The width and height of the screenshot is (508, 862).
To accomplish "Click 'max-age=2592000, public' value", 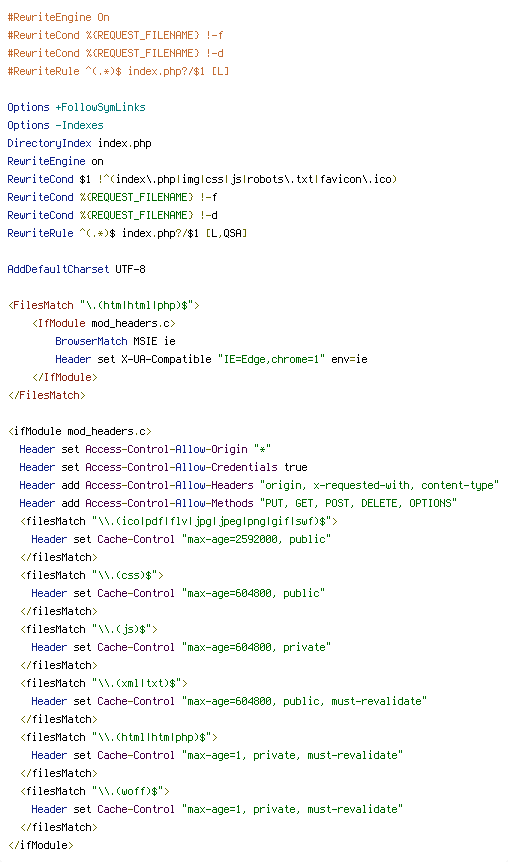I will tap(256, 540).
